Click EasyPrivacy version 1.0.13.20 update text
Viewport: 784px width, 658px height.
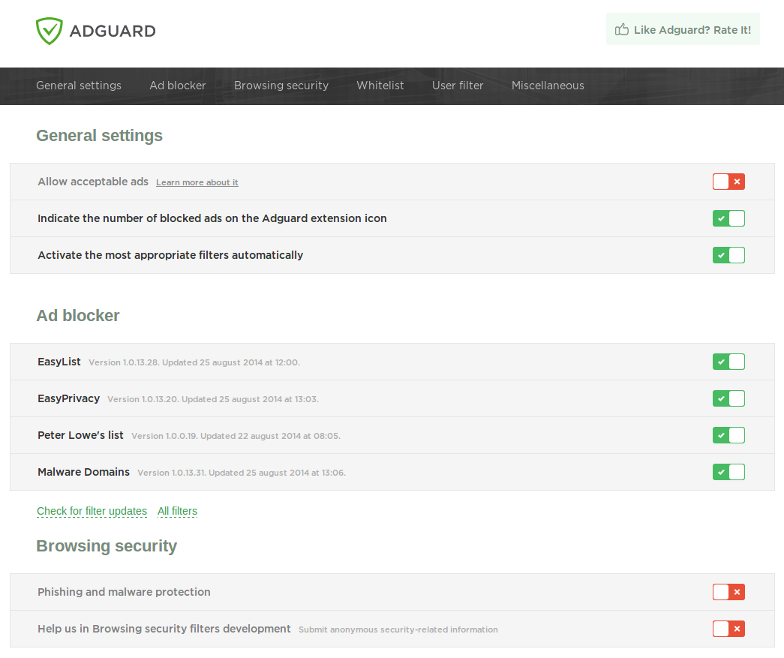click(x=213, y=399)
